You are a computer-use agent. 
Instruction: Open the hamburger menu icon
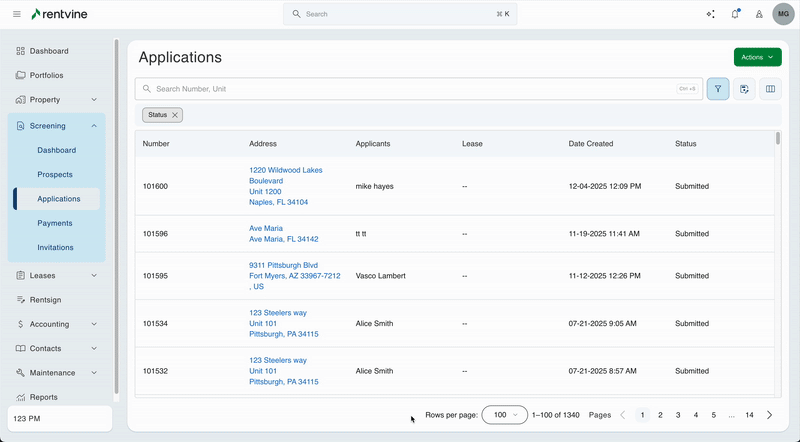[x=16, y=14]
